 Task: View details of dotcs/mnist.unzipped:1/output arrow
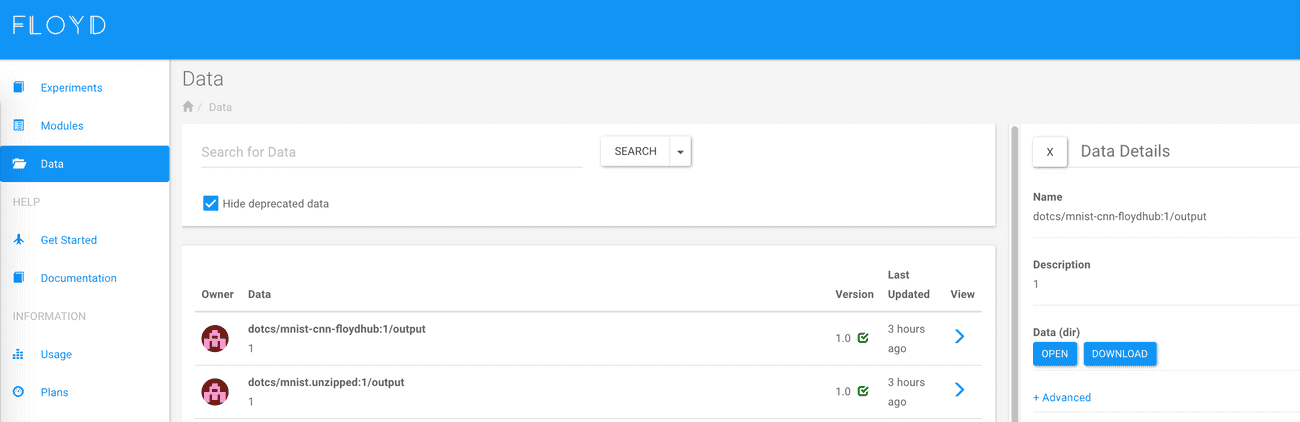coord(959,390)
